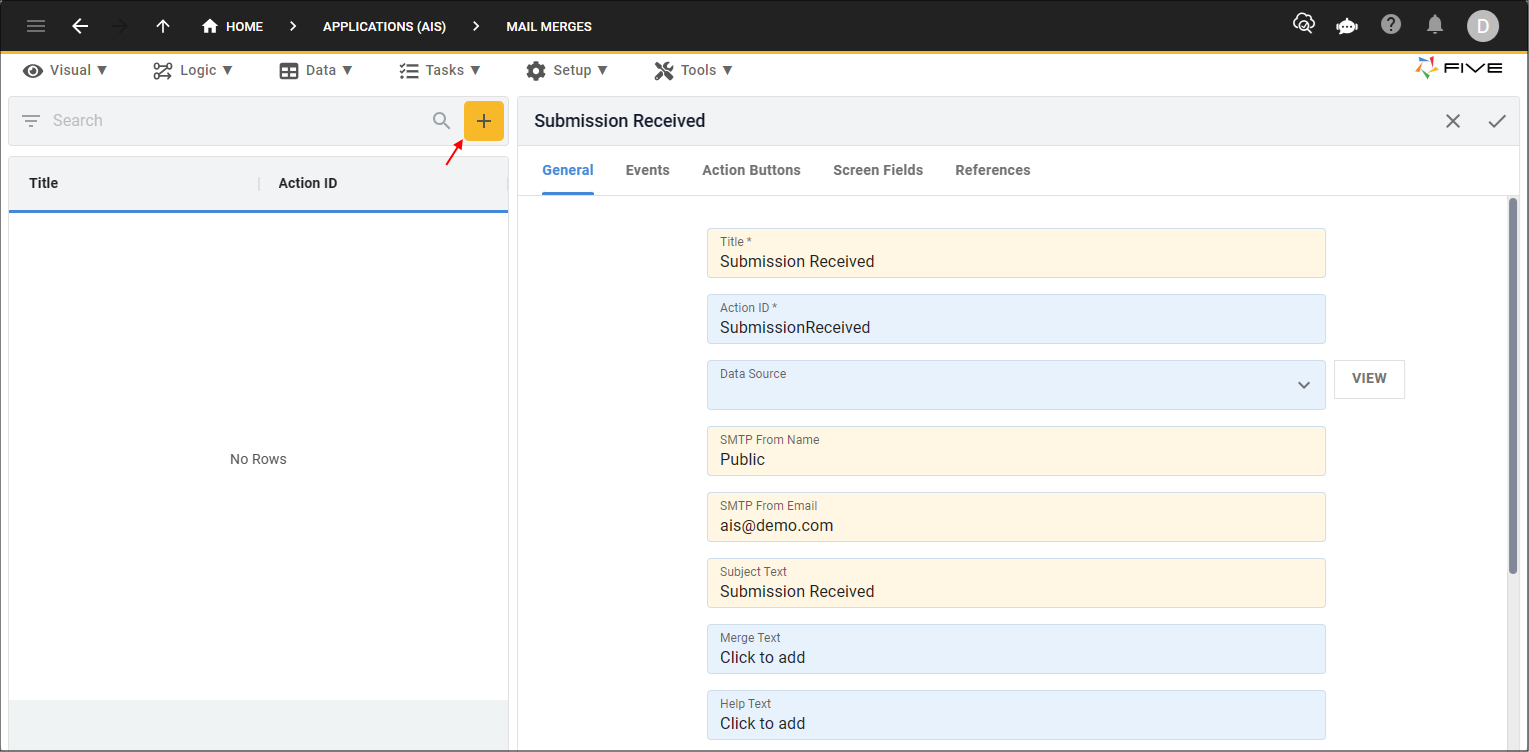This screenshot has height=752, width=1529.
Task: Switch to the Action Buttons tab
Action: click(751, 170)
